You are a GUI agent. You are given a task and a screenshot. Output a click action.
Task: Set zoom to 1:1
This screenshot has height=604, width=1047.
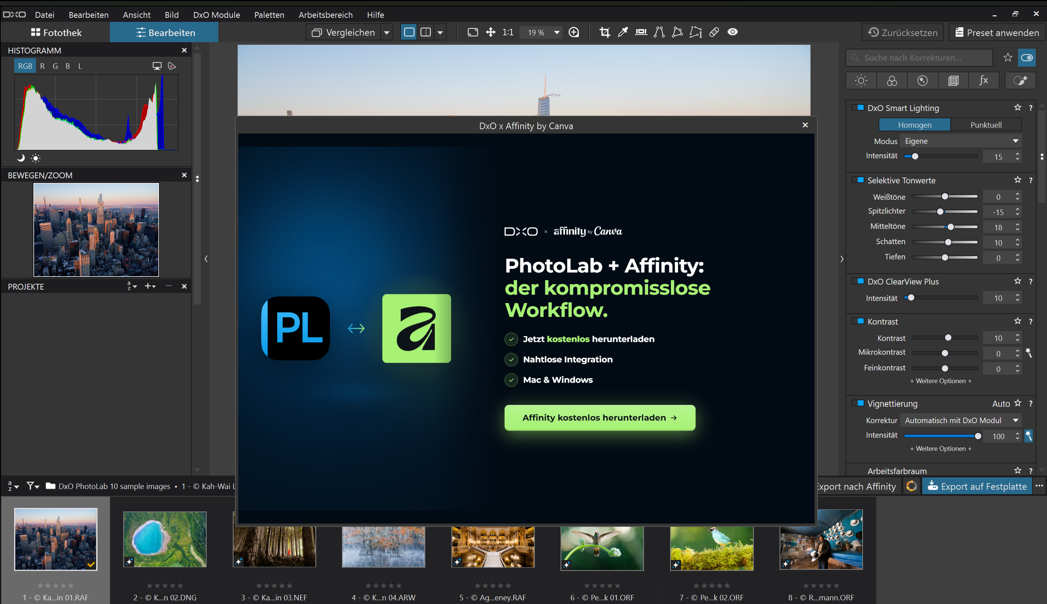[508, 32]
